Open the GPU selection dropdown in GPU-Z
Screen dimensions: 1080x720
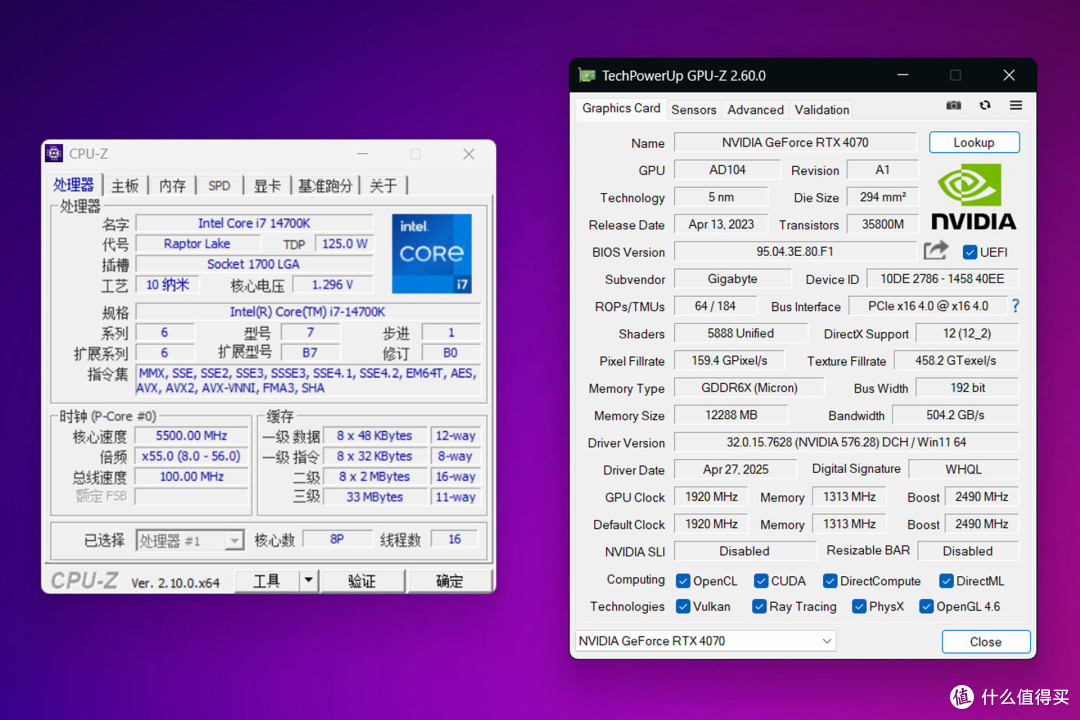[x=705, y=641]
